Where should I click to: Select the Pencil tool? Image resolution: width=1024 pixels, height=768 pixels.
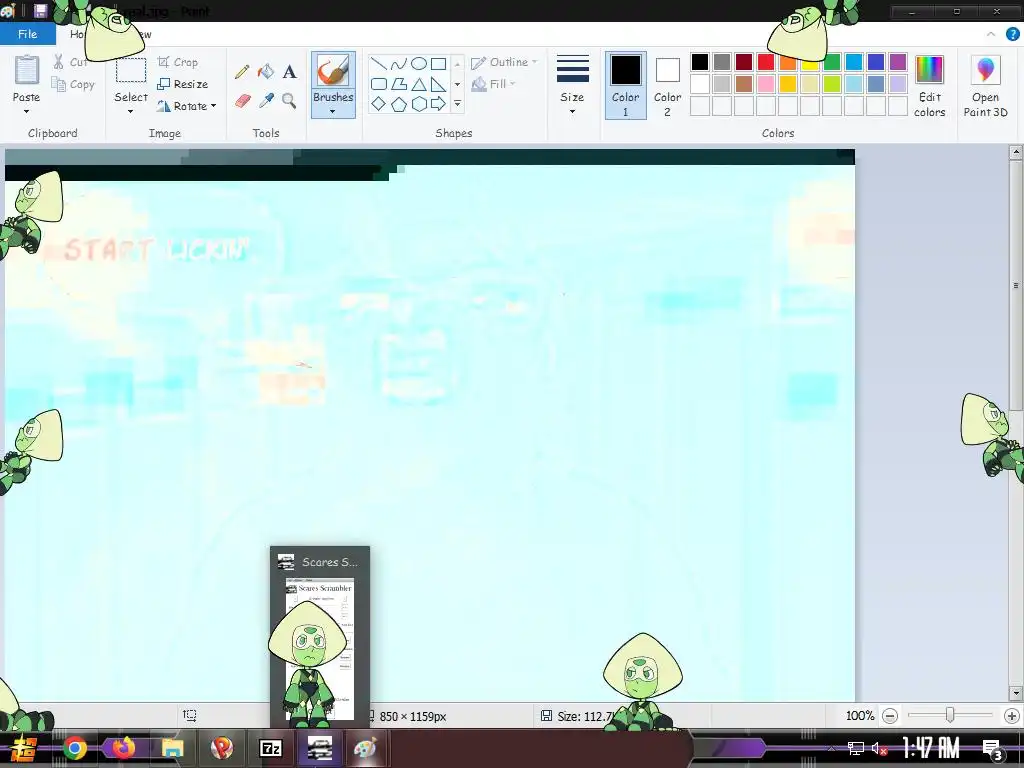pyautogui.click(x=242, y=71)
